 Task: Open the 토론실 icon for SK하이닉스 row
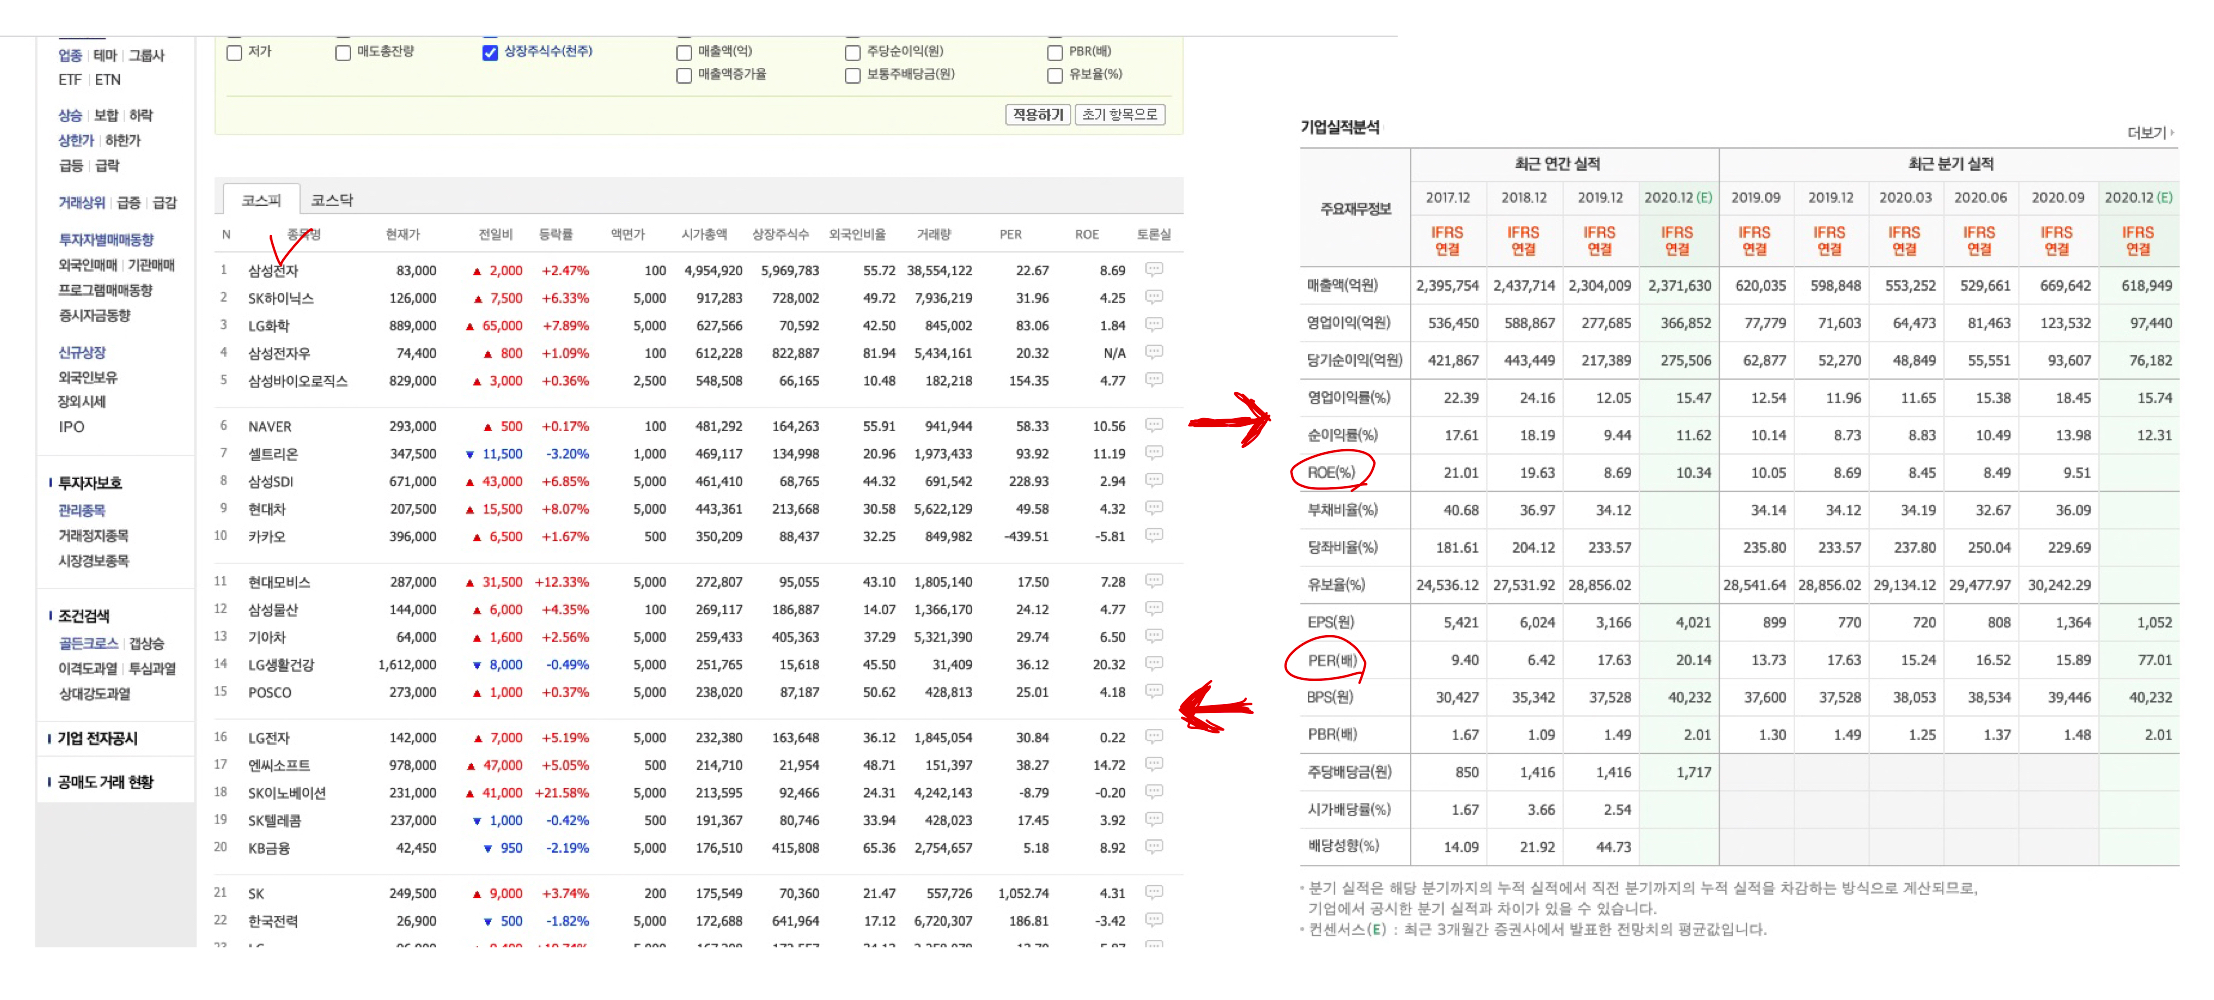1153,297
